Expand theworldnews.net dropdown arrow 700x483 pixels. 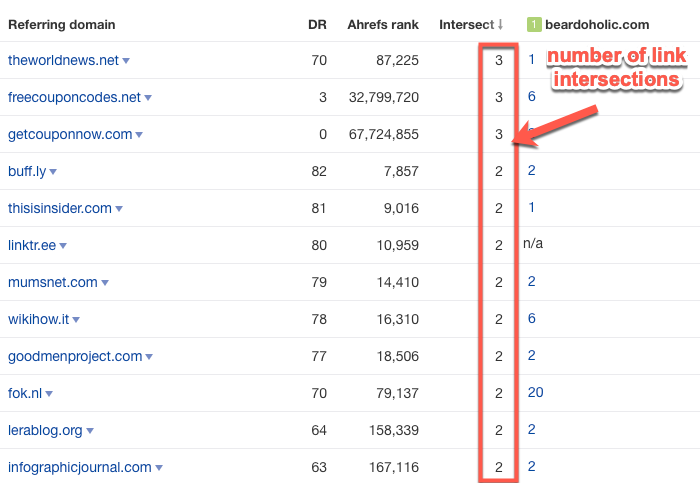[126, 61]
